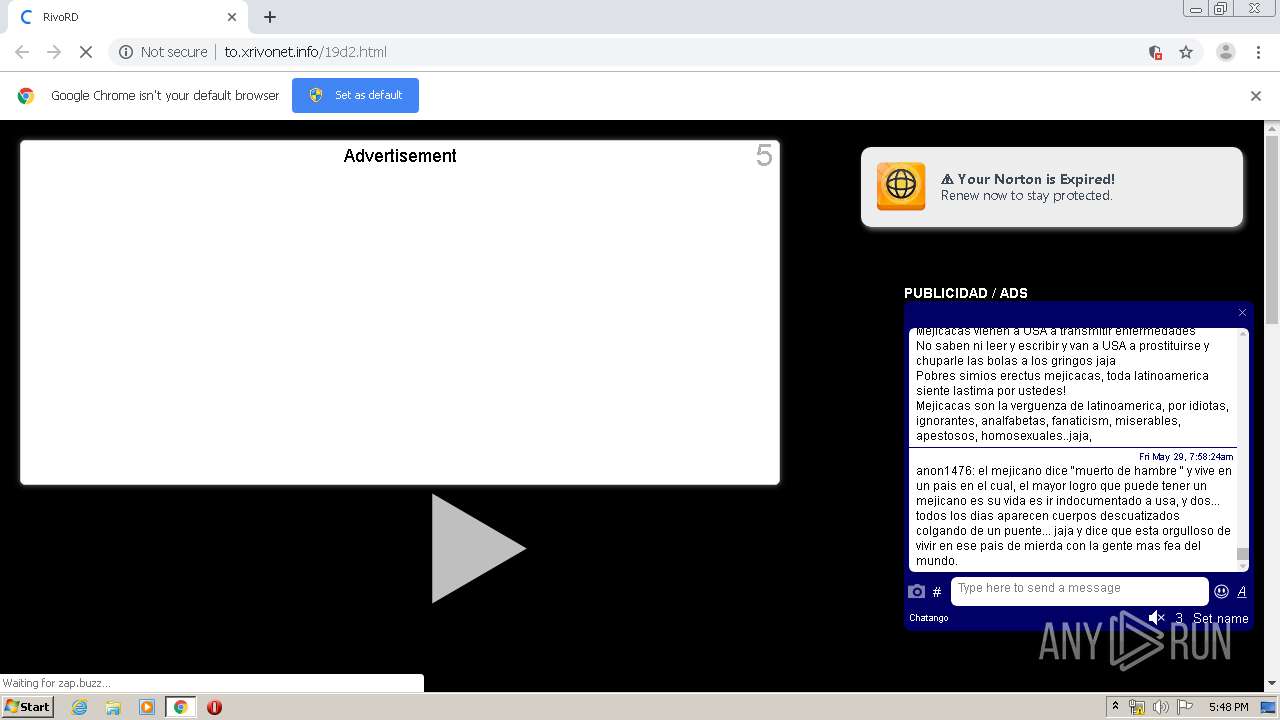Click the 'PUBLICIDAD / ADS' label

point(966,293)
